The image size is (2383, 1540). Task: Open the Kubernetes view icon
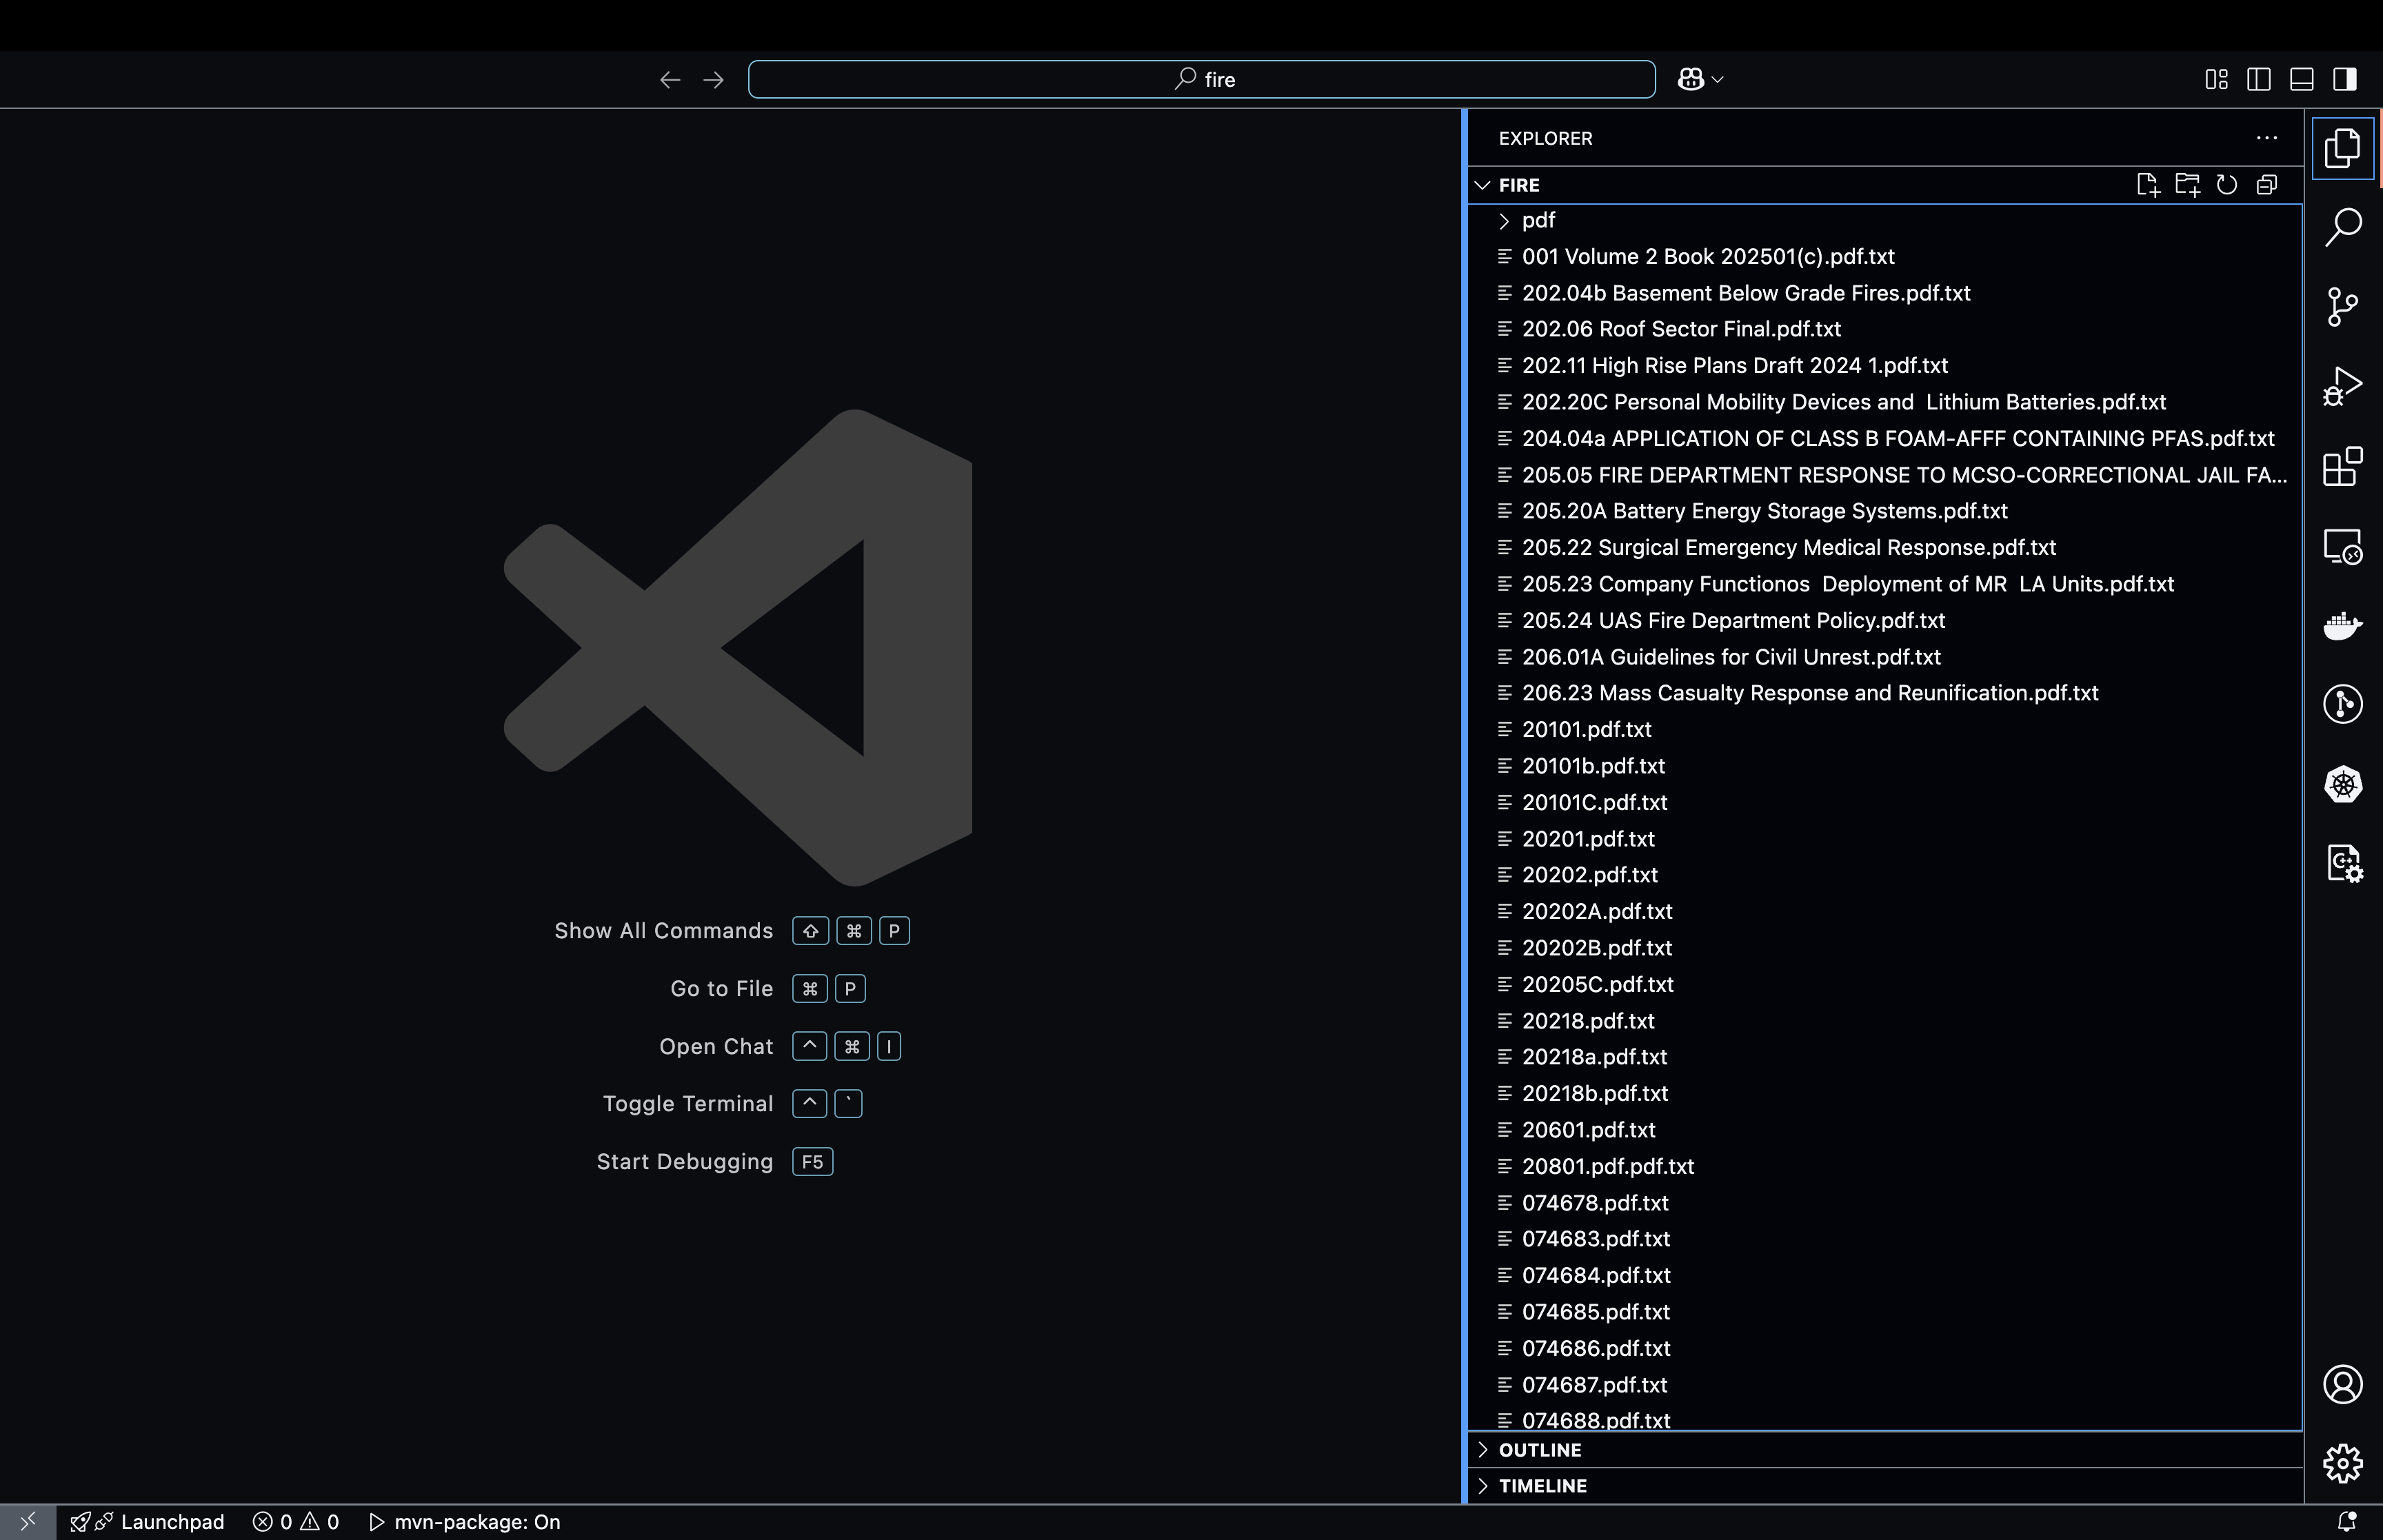(x=2342, y=784)
